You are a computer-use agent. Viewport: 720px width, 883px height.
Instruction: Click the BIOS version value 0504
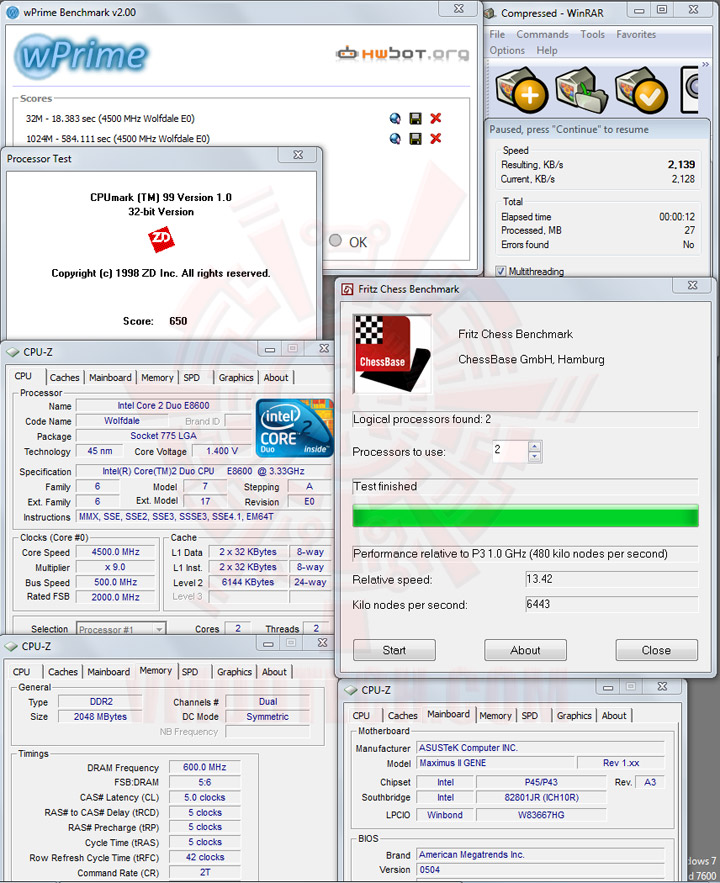540,869
